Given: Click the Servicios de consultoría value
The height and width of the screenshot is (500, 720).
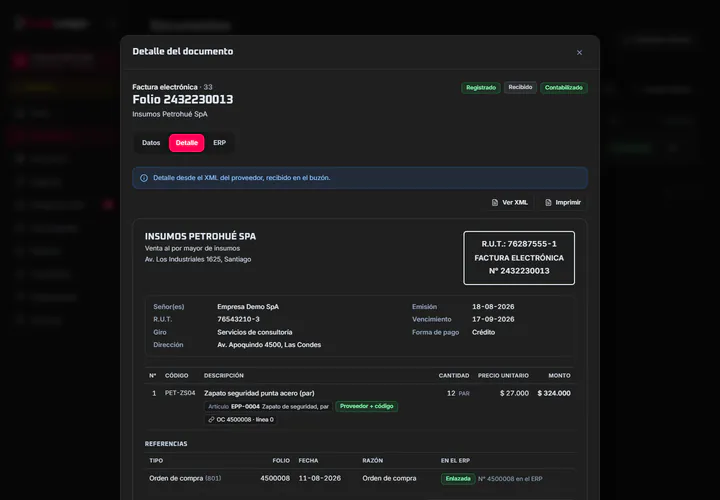Looking at the screenshot, I should point(254,332).
